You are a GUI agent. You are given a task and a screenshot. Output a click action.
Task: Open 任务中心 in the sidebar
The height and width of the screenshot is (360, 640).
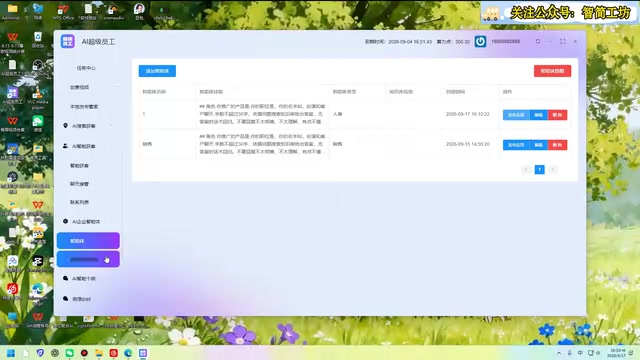(86, 68)
